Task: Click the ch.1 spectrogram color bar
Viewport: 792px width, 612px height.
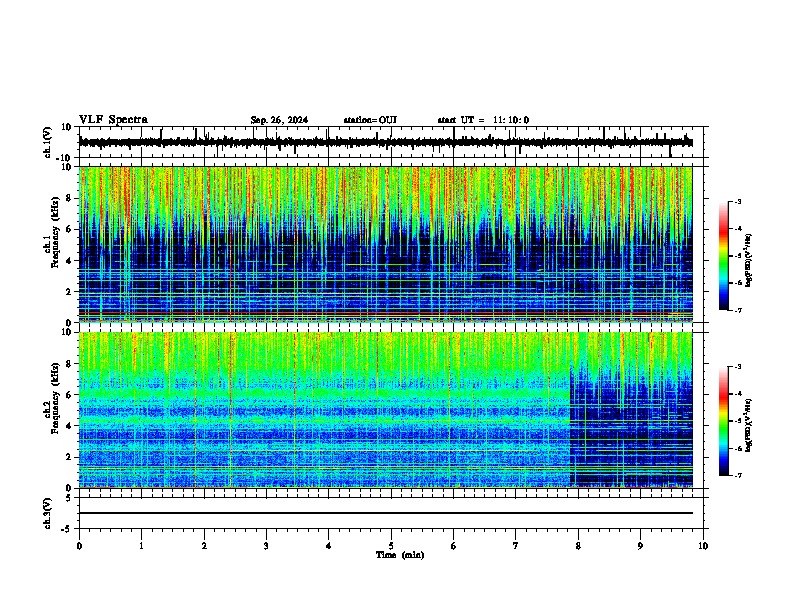Action: pos(724,256)
